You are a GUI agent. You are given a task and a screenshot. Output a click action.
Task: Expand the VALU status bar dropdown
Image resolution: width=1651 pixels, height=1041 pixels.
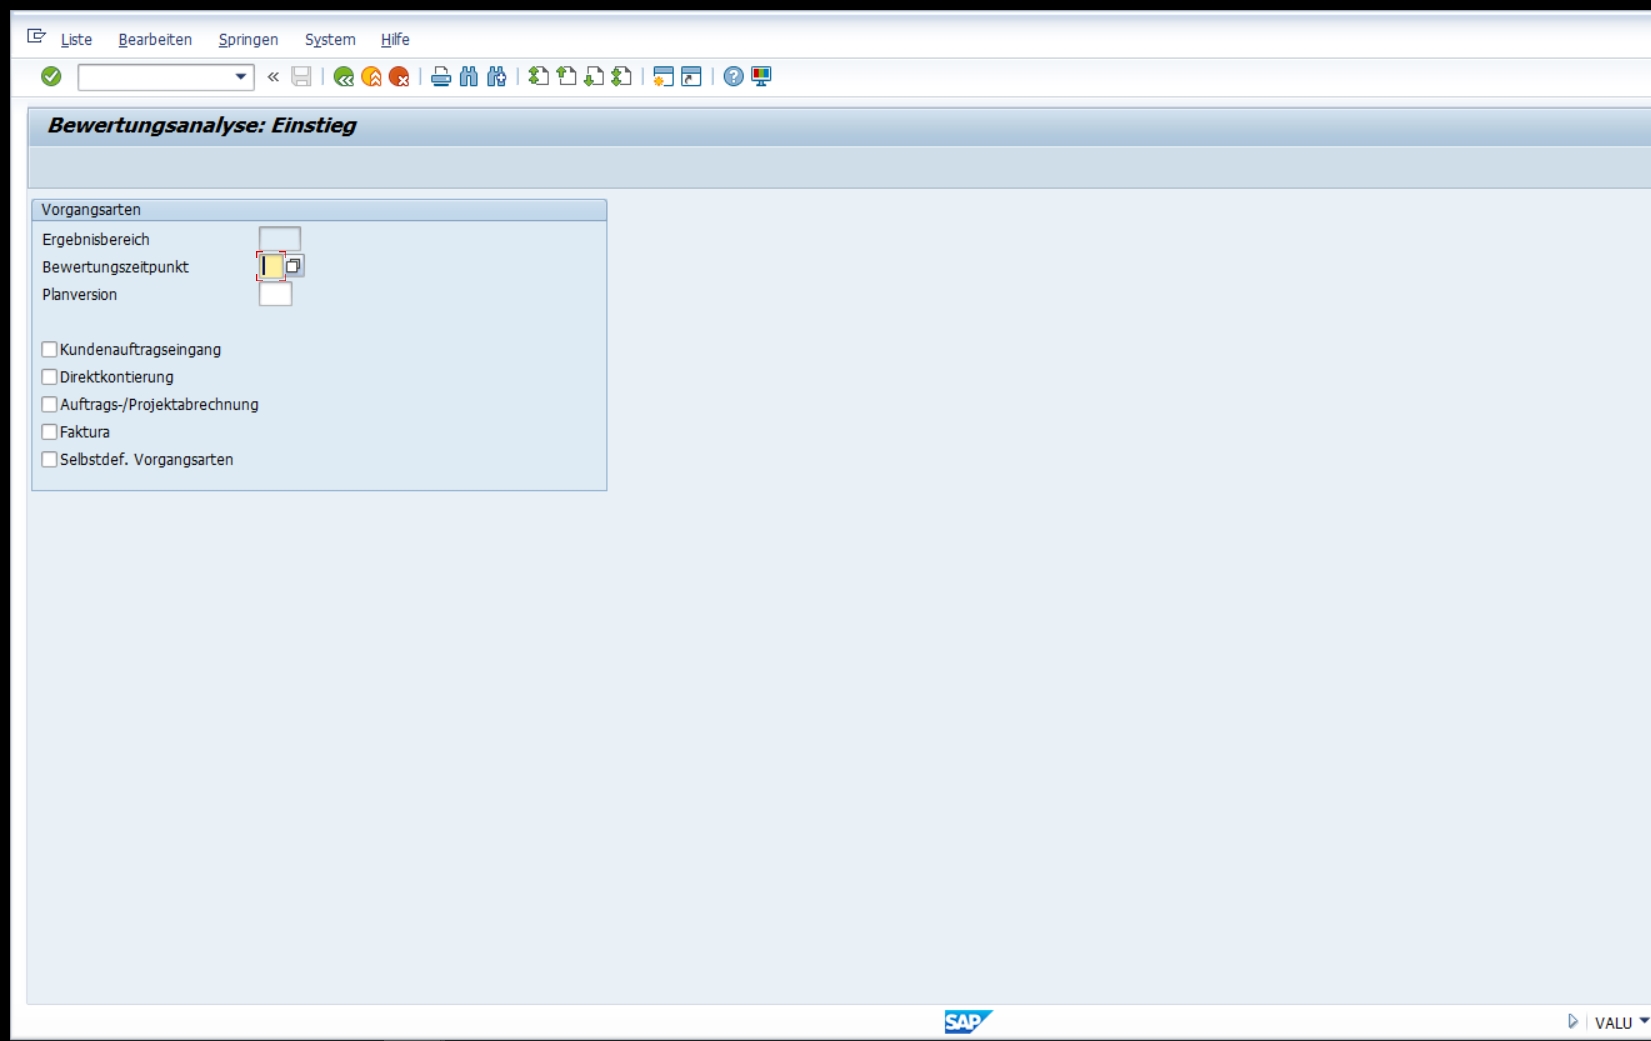point(1643,1021)
